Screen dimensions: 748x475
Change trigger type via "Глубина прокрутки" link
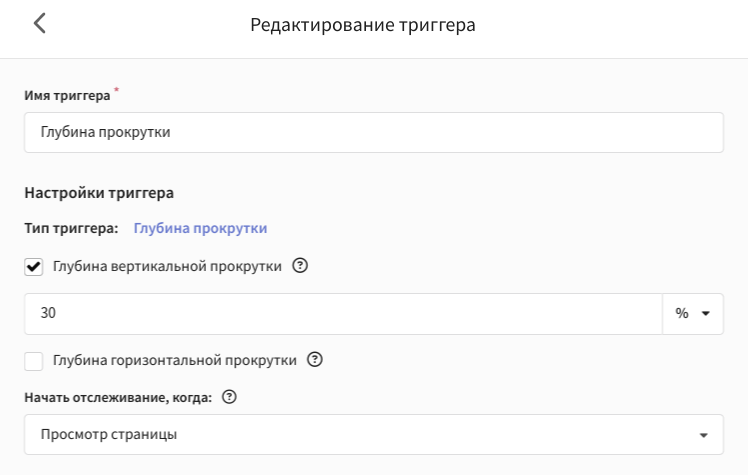coord(200,228)
